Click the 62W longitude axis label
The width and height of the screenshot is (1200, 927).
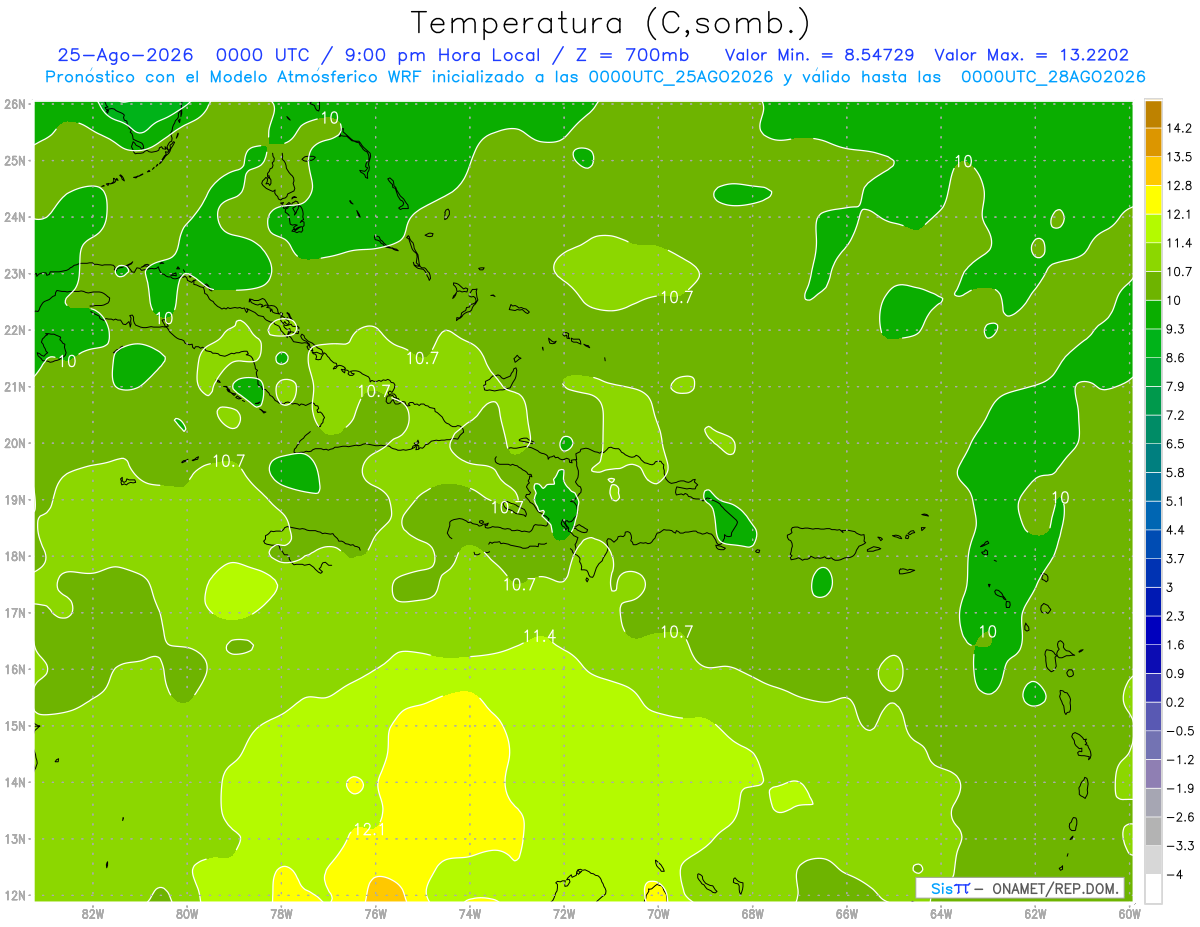1035,913
